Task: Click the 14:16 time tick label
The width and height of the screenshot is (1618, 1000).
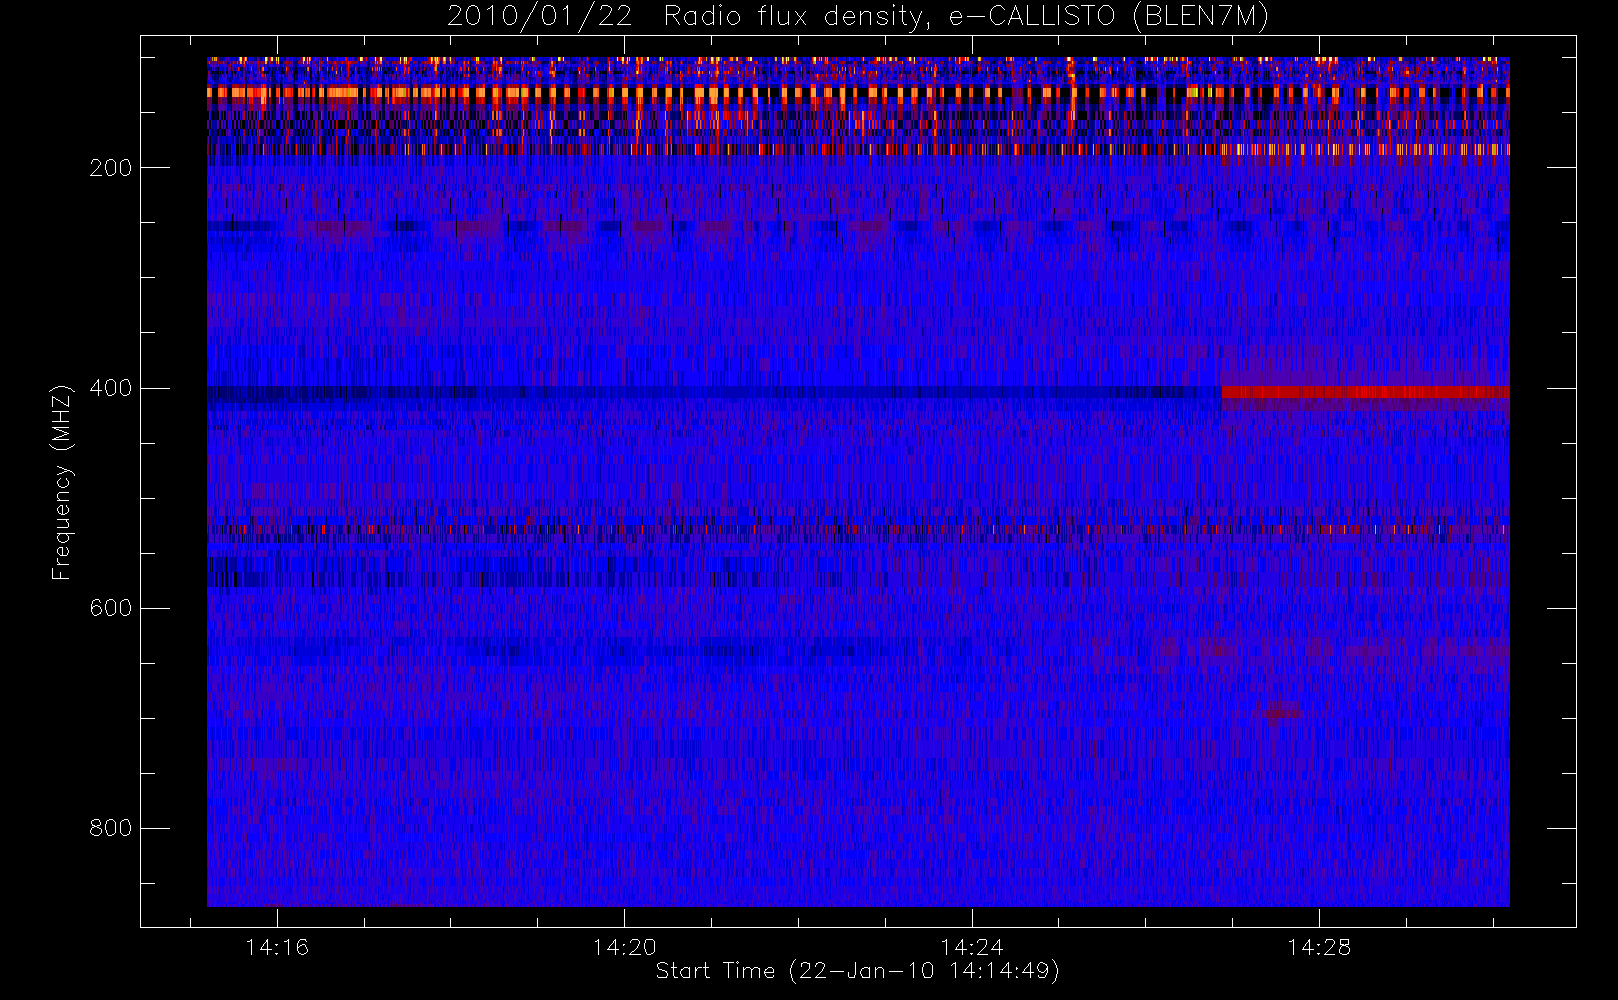Action: point(277,947)
